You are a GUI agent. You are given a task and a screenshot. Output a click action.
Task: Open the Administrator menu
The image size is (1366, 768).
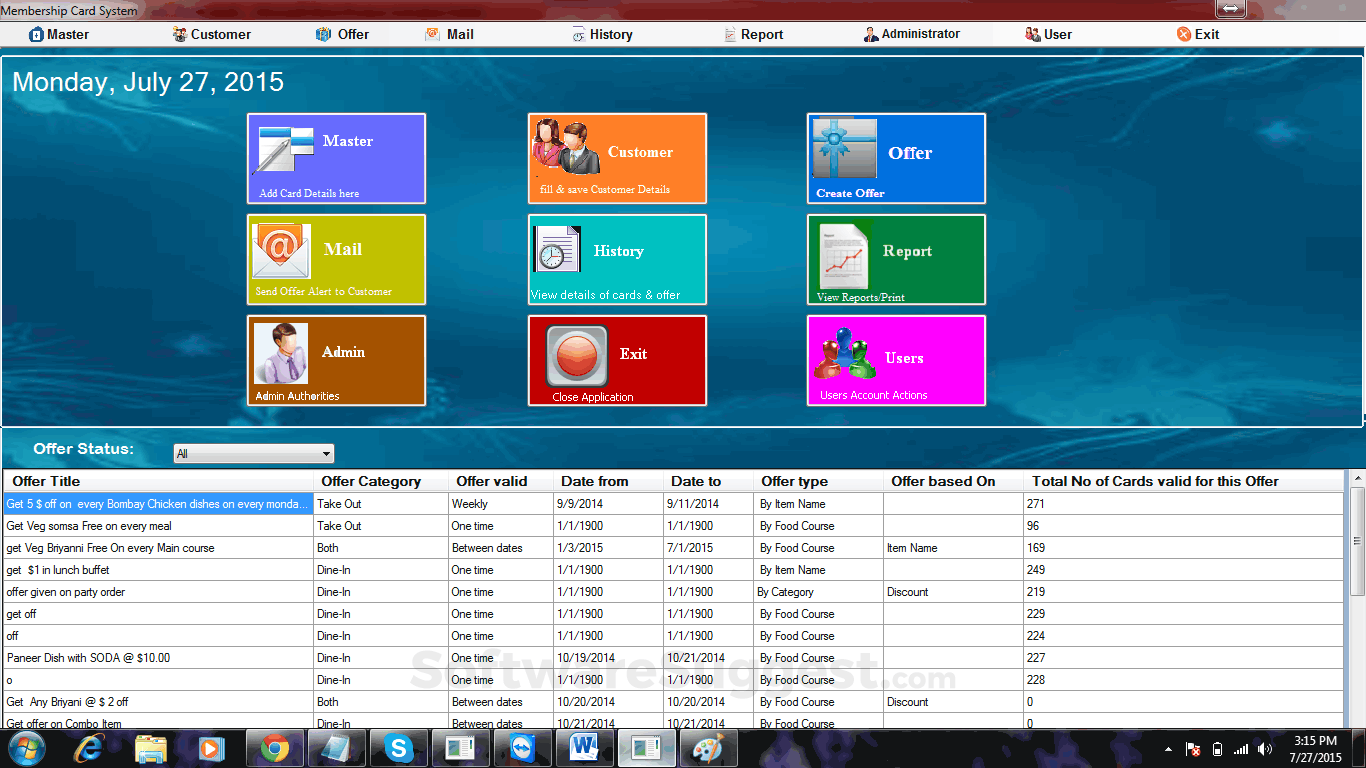coord(911,33)
